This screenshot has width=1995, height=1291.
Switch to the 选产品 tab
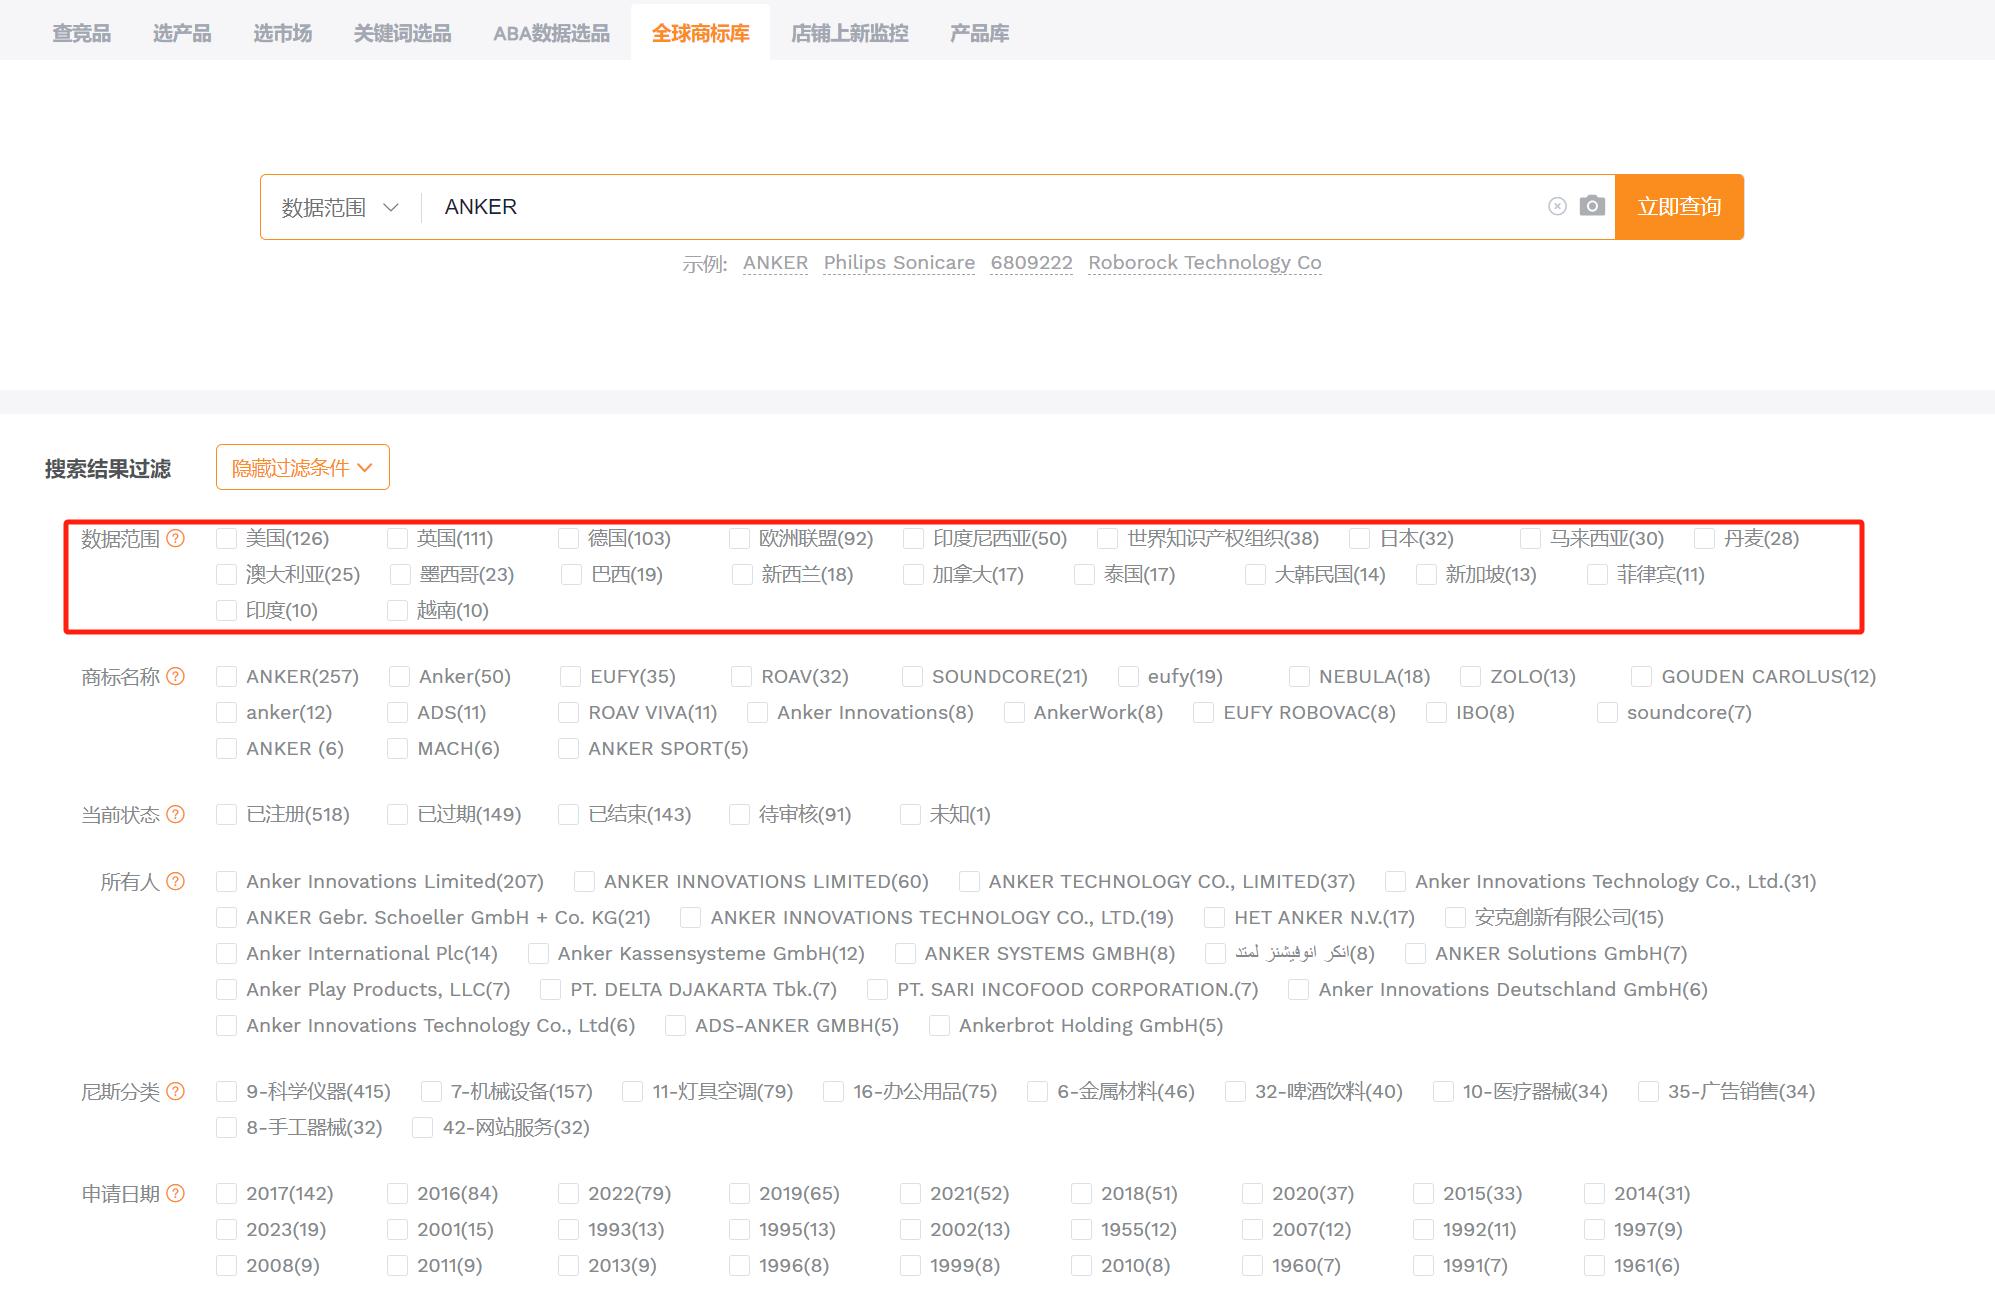pyautogui.click(x=182, y=33)
